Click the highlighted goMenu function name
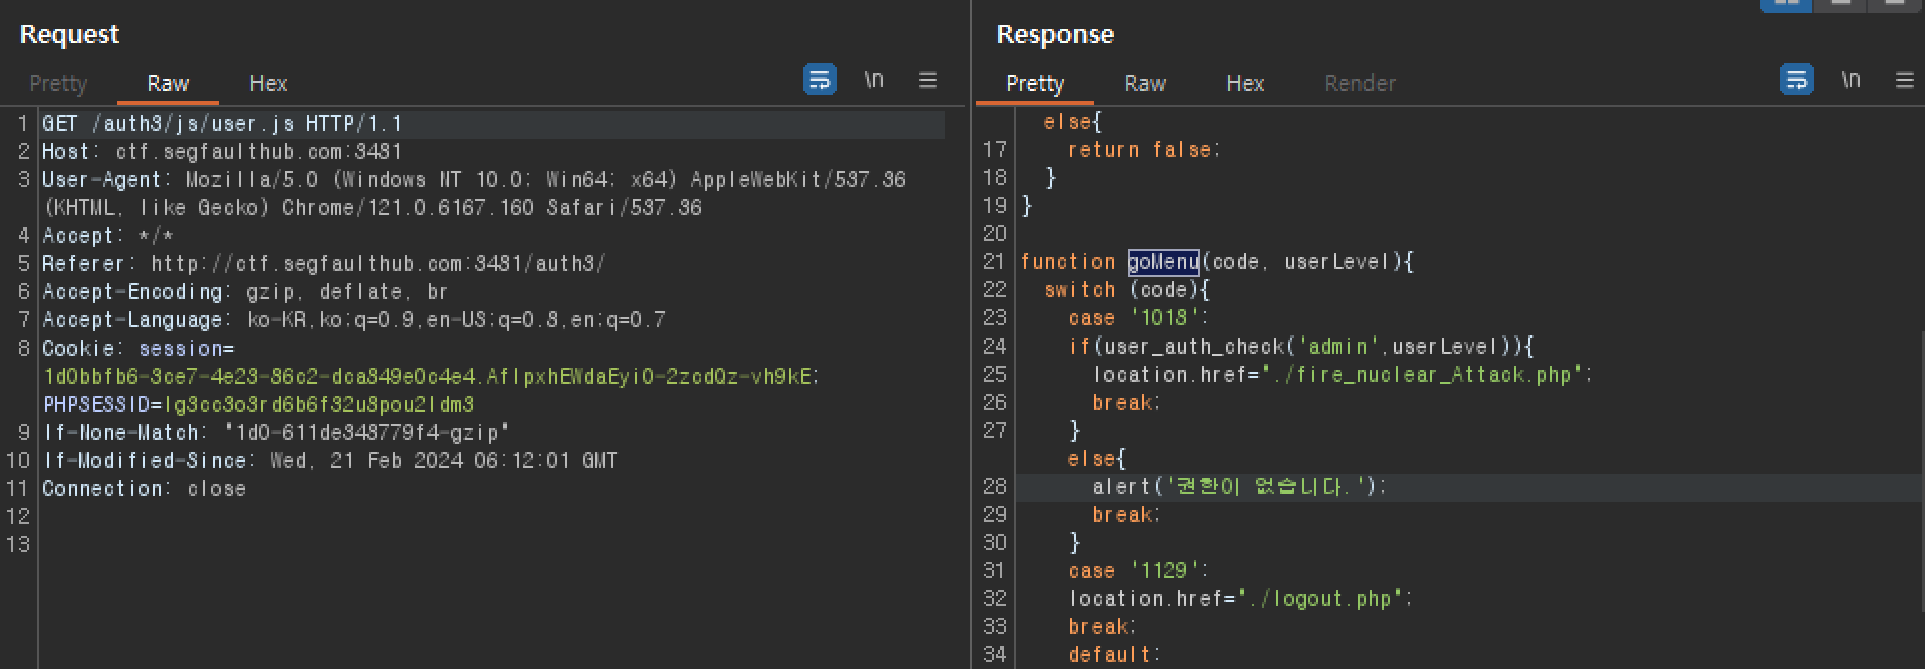 1163,262
